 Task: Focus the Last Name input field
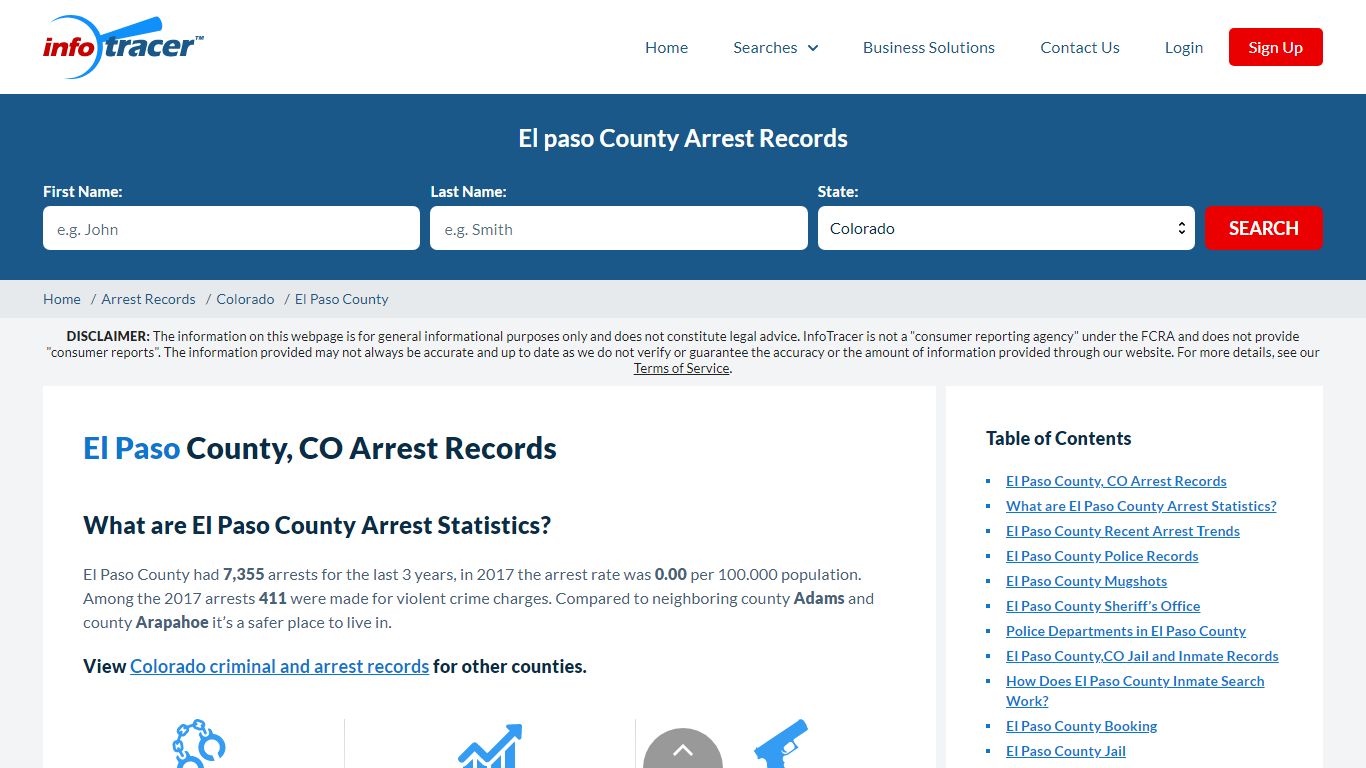pyautogui.click(x=618, y=228)
